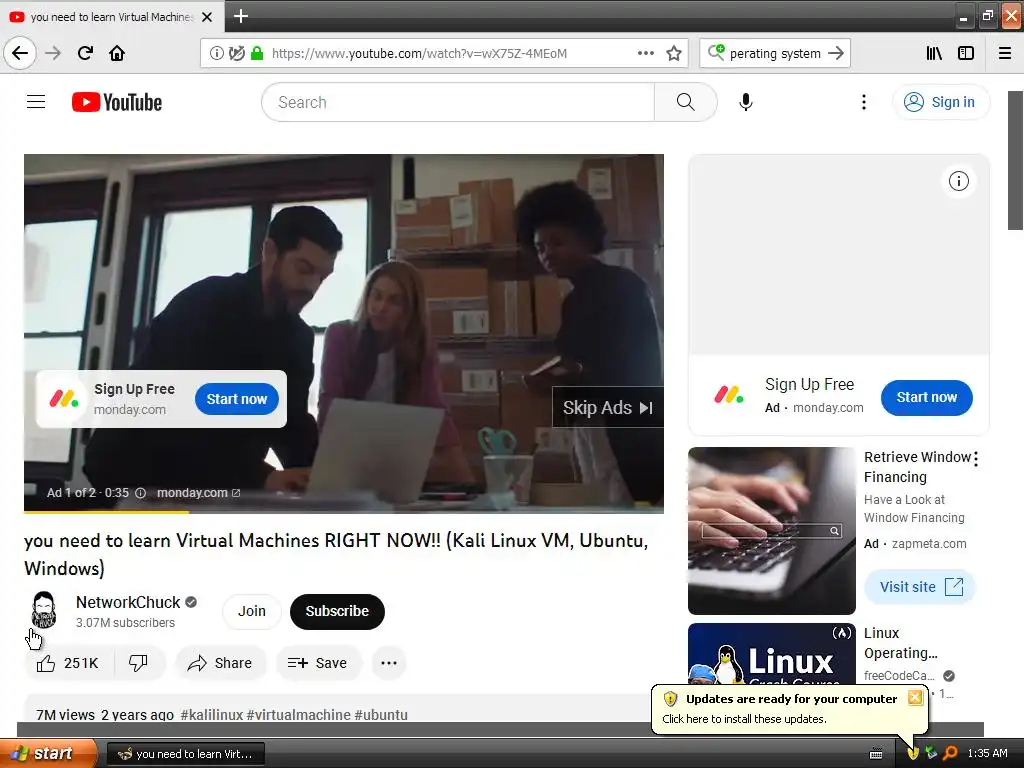Search with your voice microphone icon
1024x768 pixels.
tap(746, 102)
